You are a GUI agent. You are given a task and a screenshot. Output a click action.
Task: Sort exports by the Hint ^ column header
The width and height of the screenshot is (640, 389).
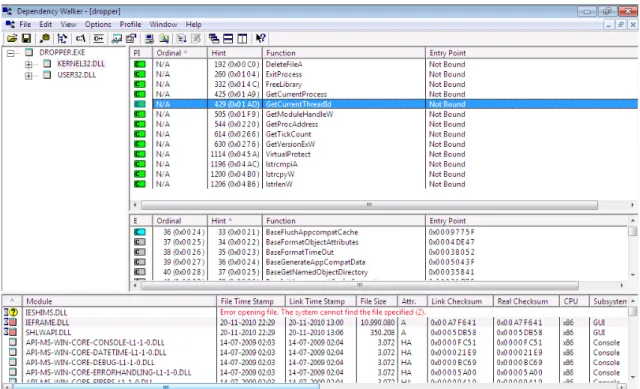pos(235,220)
